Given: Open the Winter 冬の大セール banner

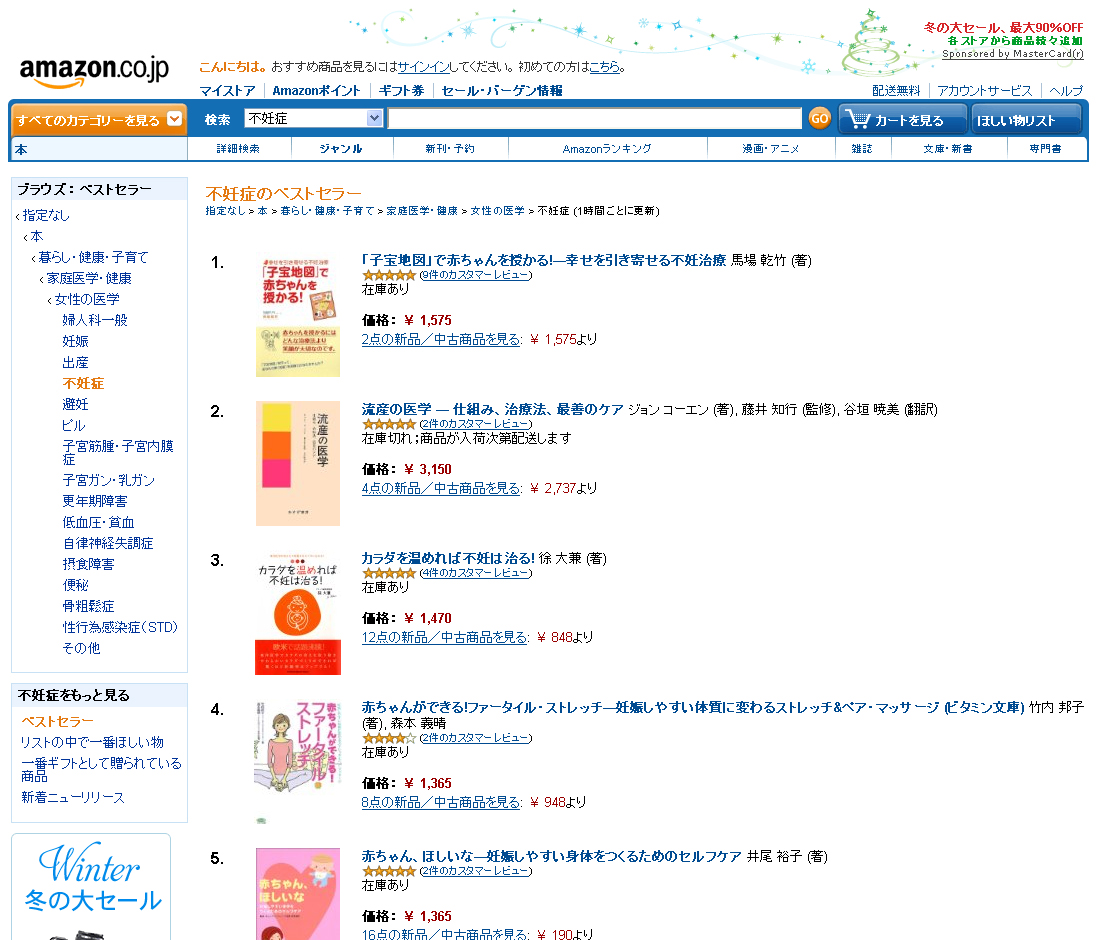Looking at the screenshot, I should 91,886.
